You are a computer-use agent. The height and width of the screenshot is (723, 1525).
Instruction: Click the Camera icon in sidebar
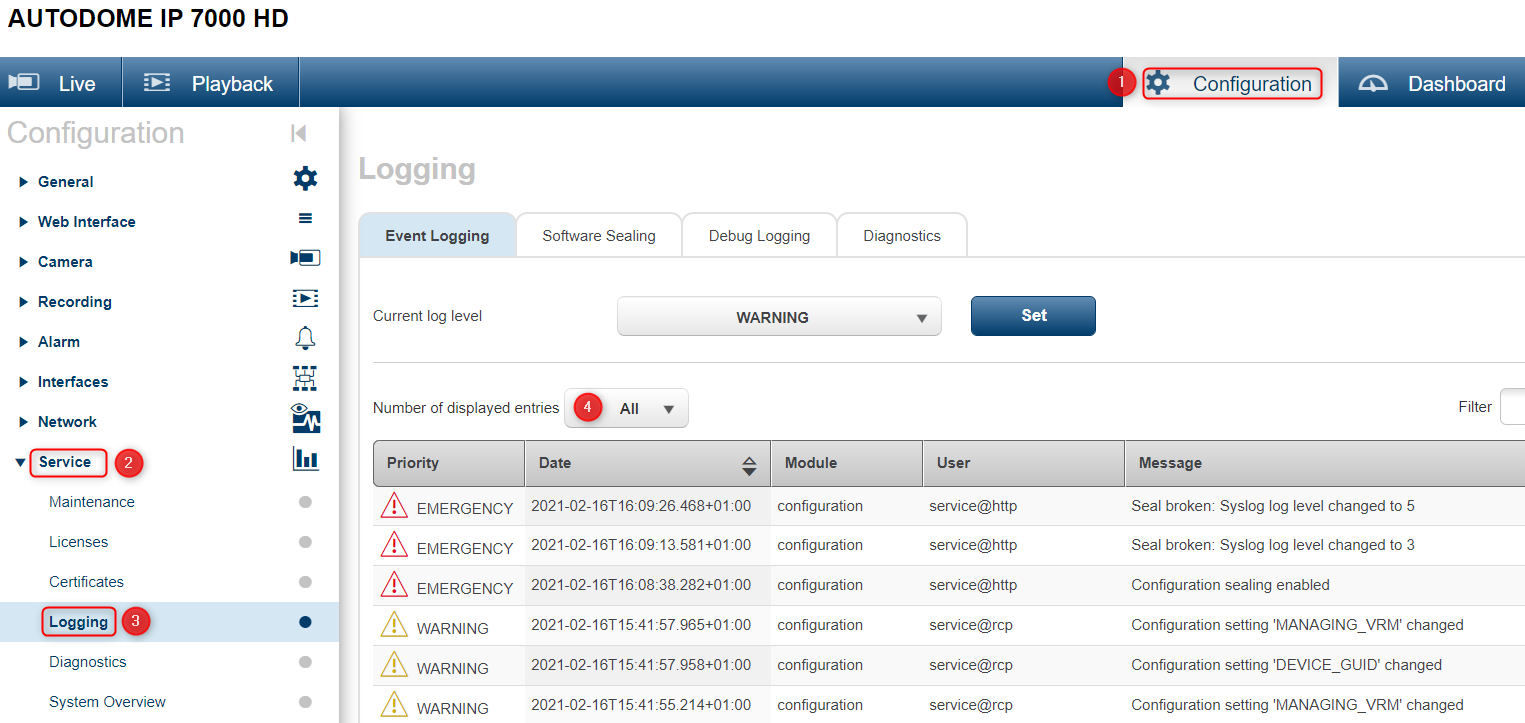click(305, 258)
